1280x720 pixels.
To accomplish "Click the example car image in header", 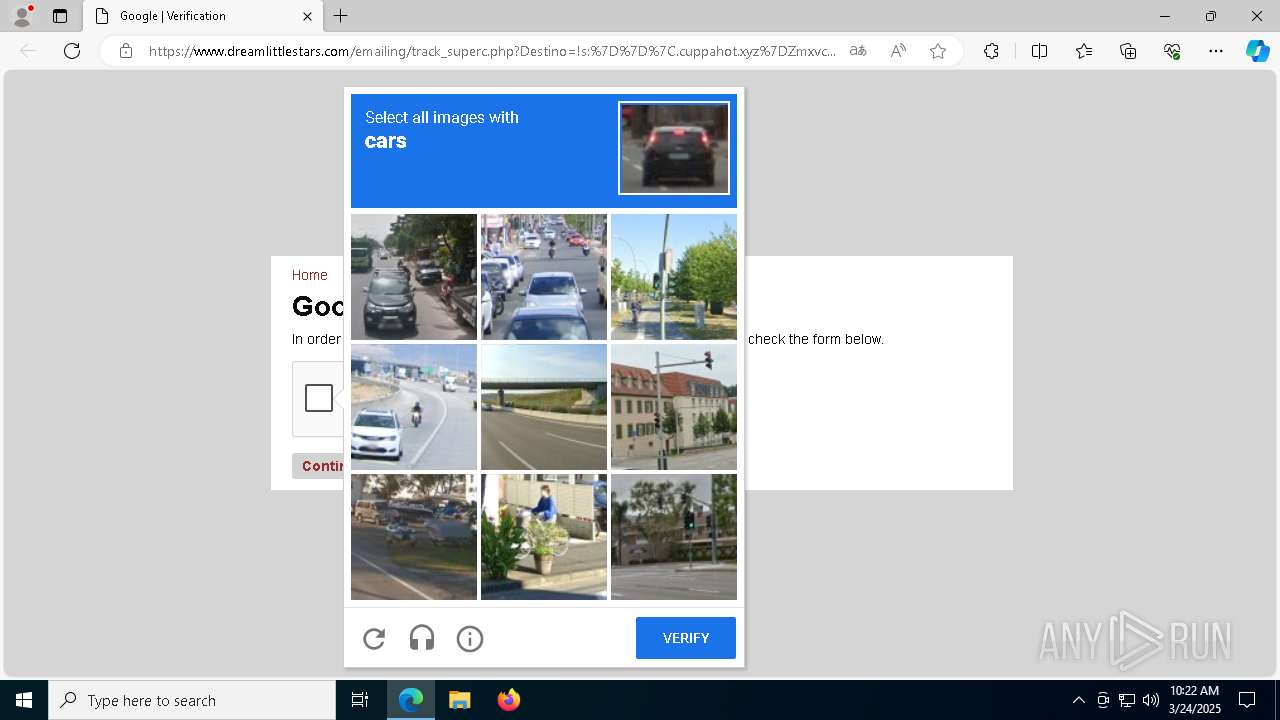I will click(674, 148).
